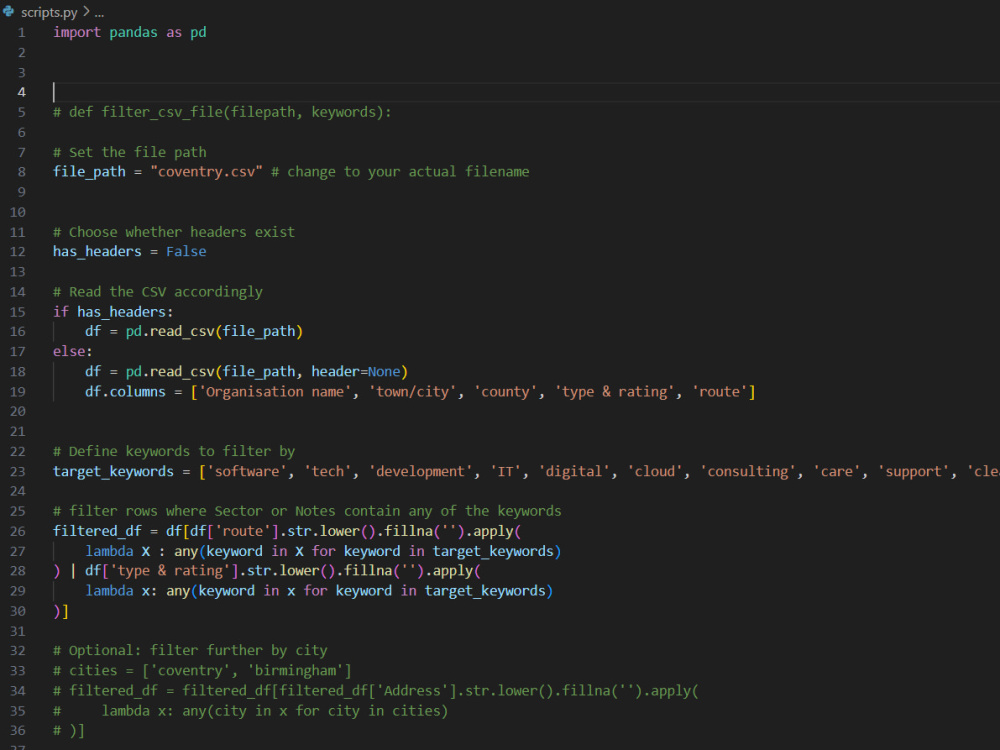Screen dimensions: 1000x750
Task: Click 'import' keyword on line 1
Action: pos(77,33)
